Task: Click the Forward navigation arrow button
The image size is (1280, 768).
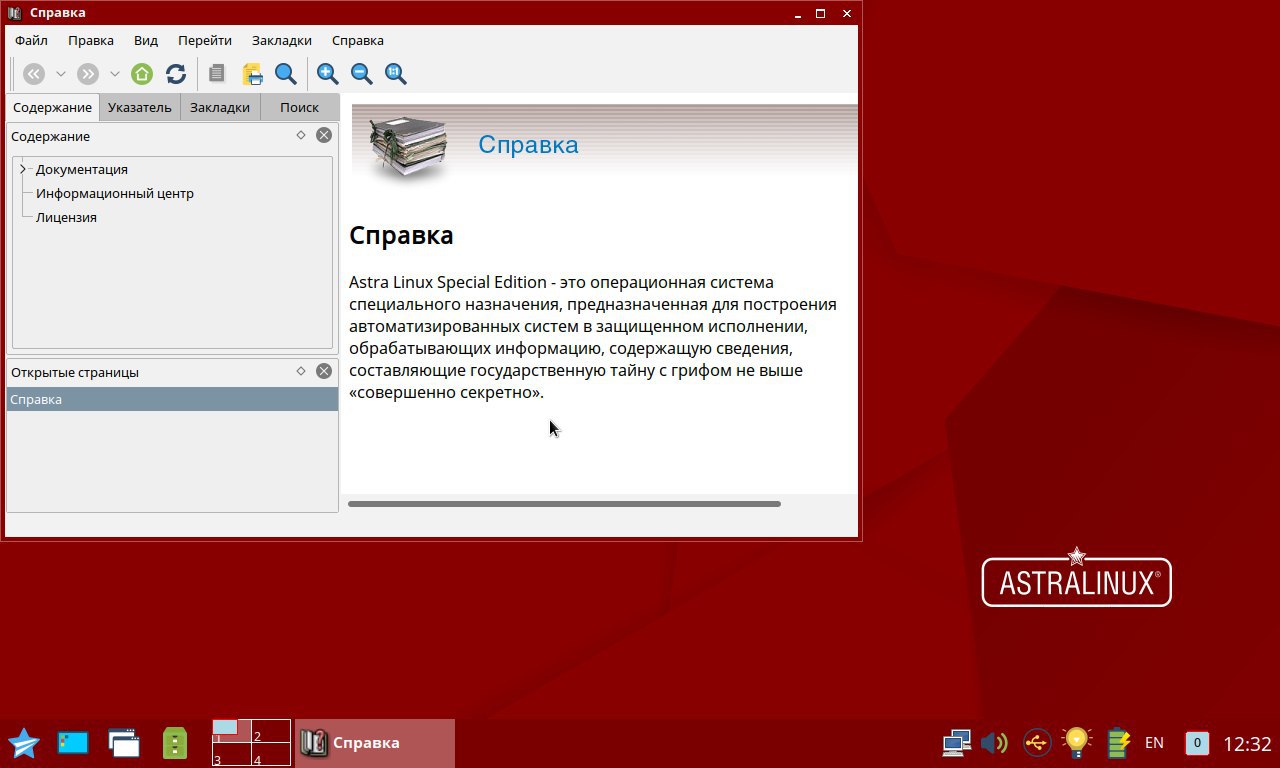Action: (x=88, y=73)
